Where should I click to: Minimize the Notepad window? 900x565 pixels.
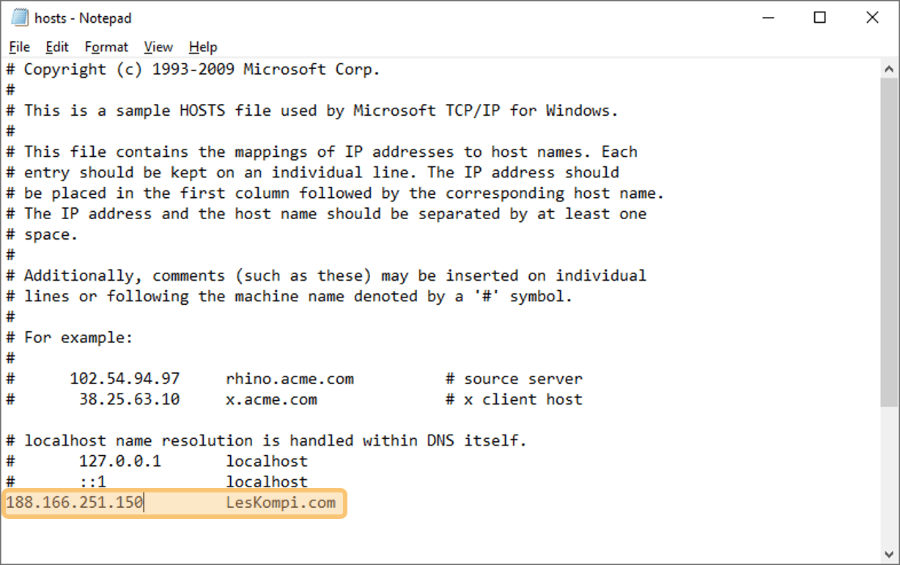point(768,18)
